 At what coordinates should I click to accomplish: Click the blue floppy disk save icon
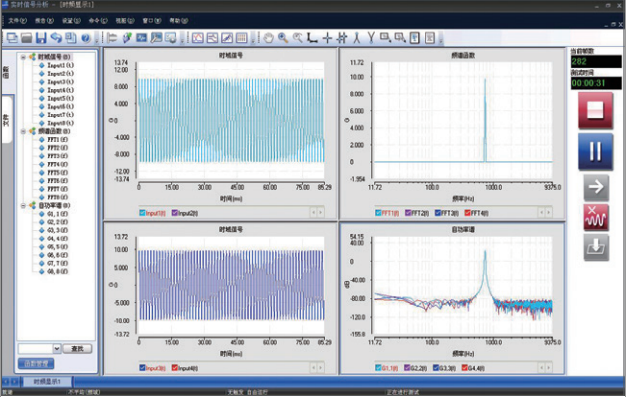[x=41, y=38]
